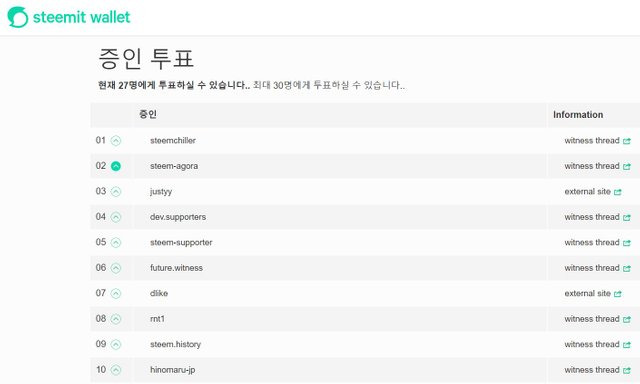This screenshot has width=640, height=384.
Task: Click the 증인 투표 page heading
Action: pyautogui.click(x=146, y=58)
